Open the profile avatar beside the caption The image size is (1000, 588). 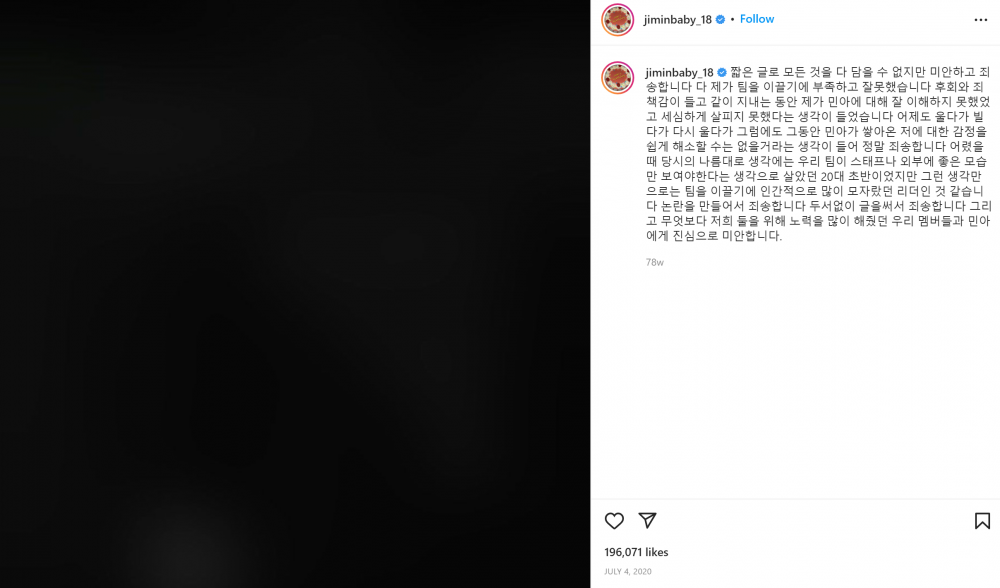617,78
